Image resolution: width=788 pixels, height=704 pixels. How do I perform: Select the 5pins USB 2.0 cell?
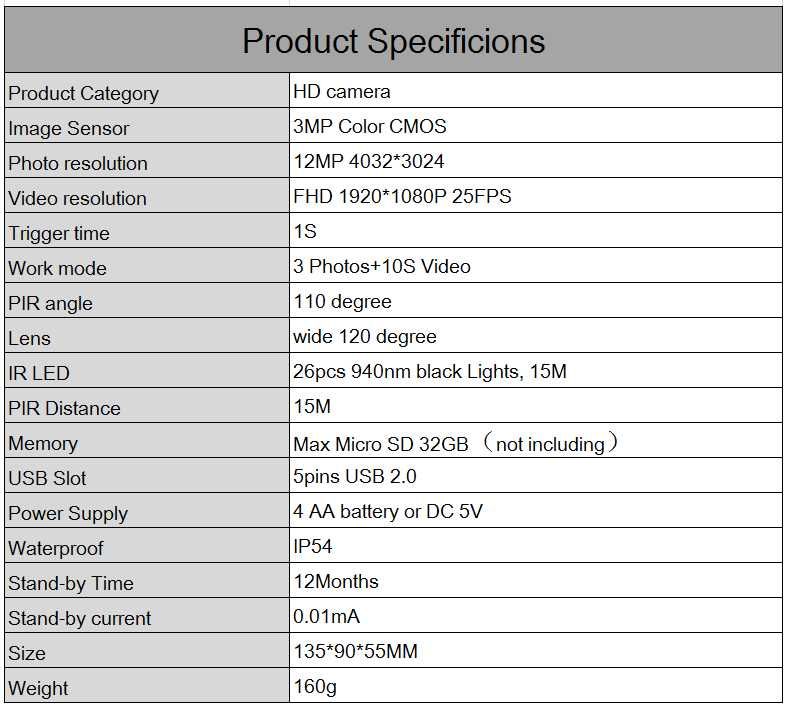coord(536,475)
